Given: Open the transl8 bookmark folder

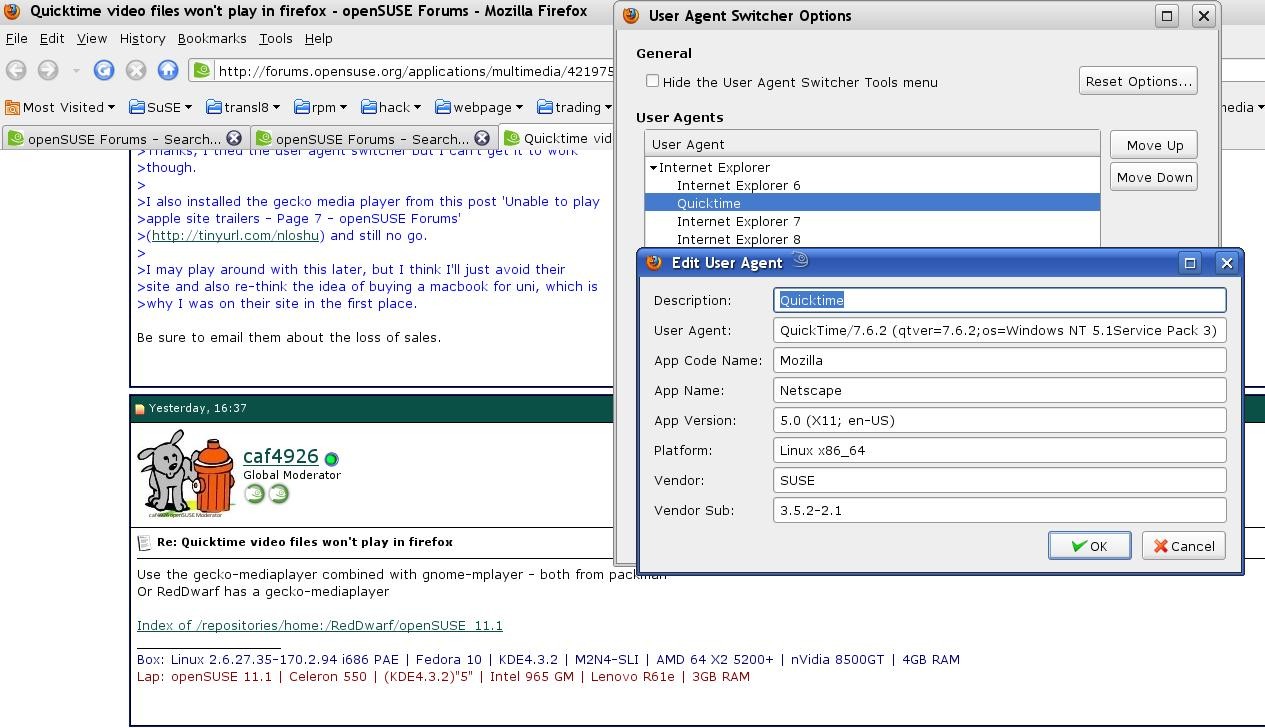Looking at the screenshot, I should pos(245,107).
